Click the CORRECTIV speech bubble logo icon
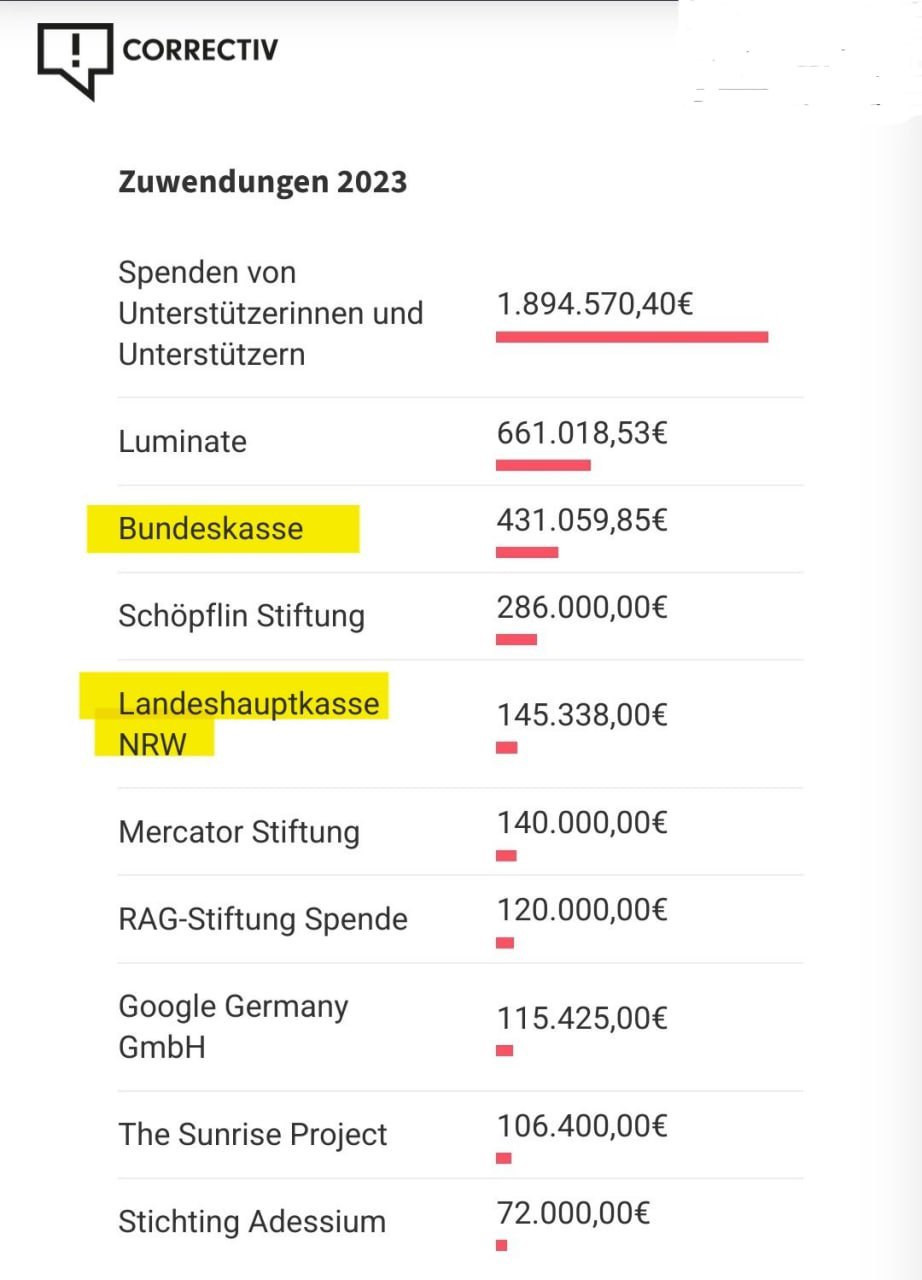This screenshot has height=1280, width=922. 74,58
